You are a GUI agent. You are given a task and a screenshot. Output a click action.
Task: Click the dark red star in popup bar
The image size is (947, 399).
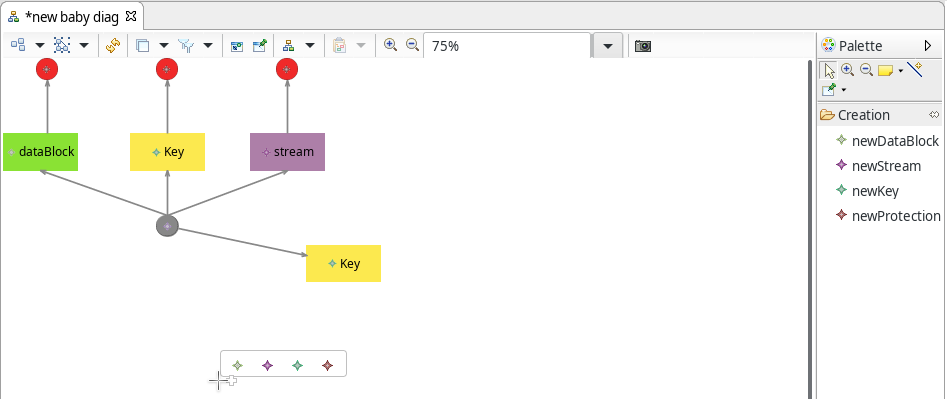327,365
